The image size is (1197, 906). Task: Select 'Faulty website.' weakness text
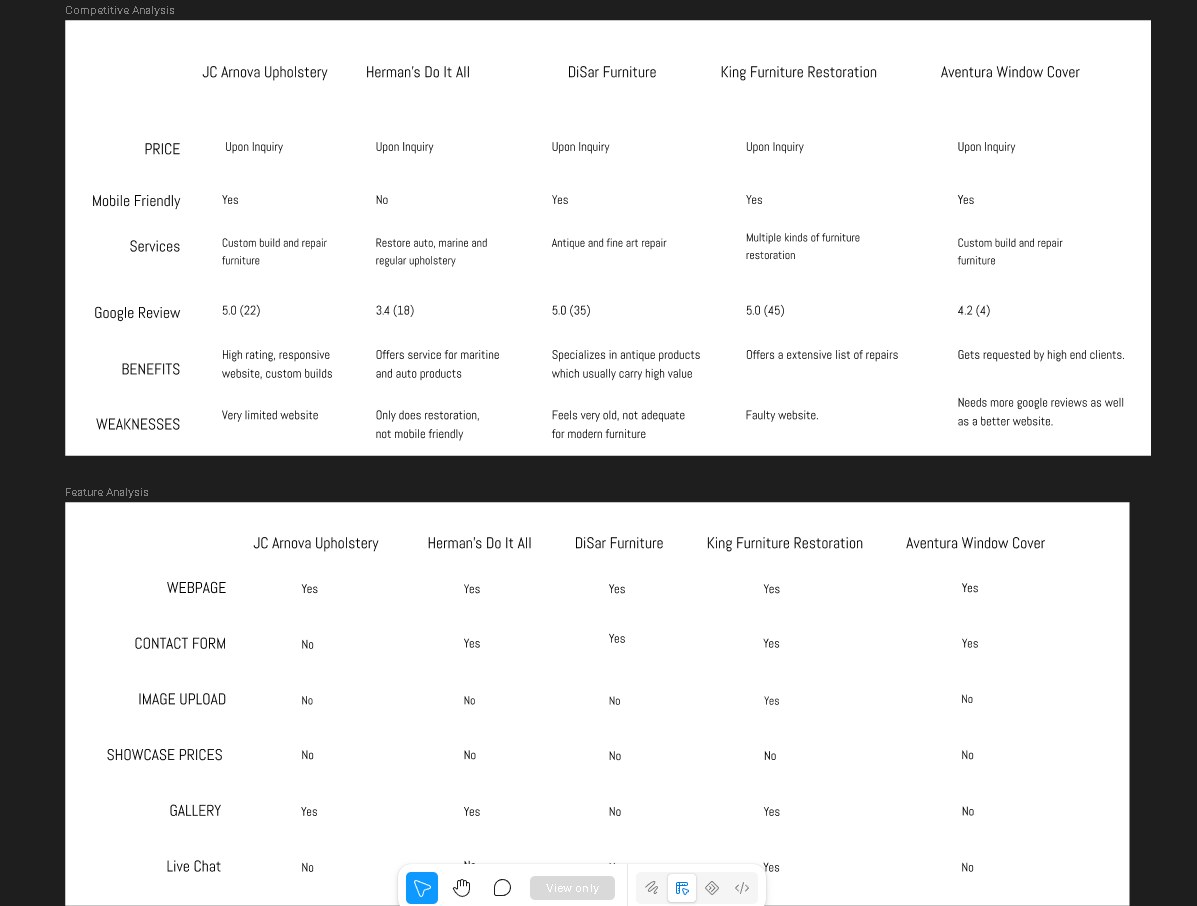tap(782, 415)
